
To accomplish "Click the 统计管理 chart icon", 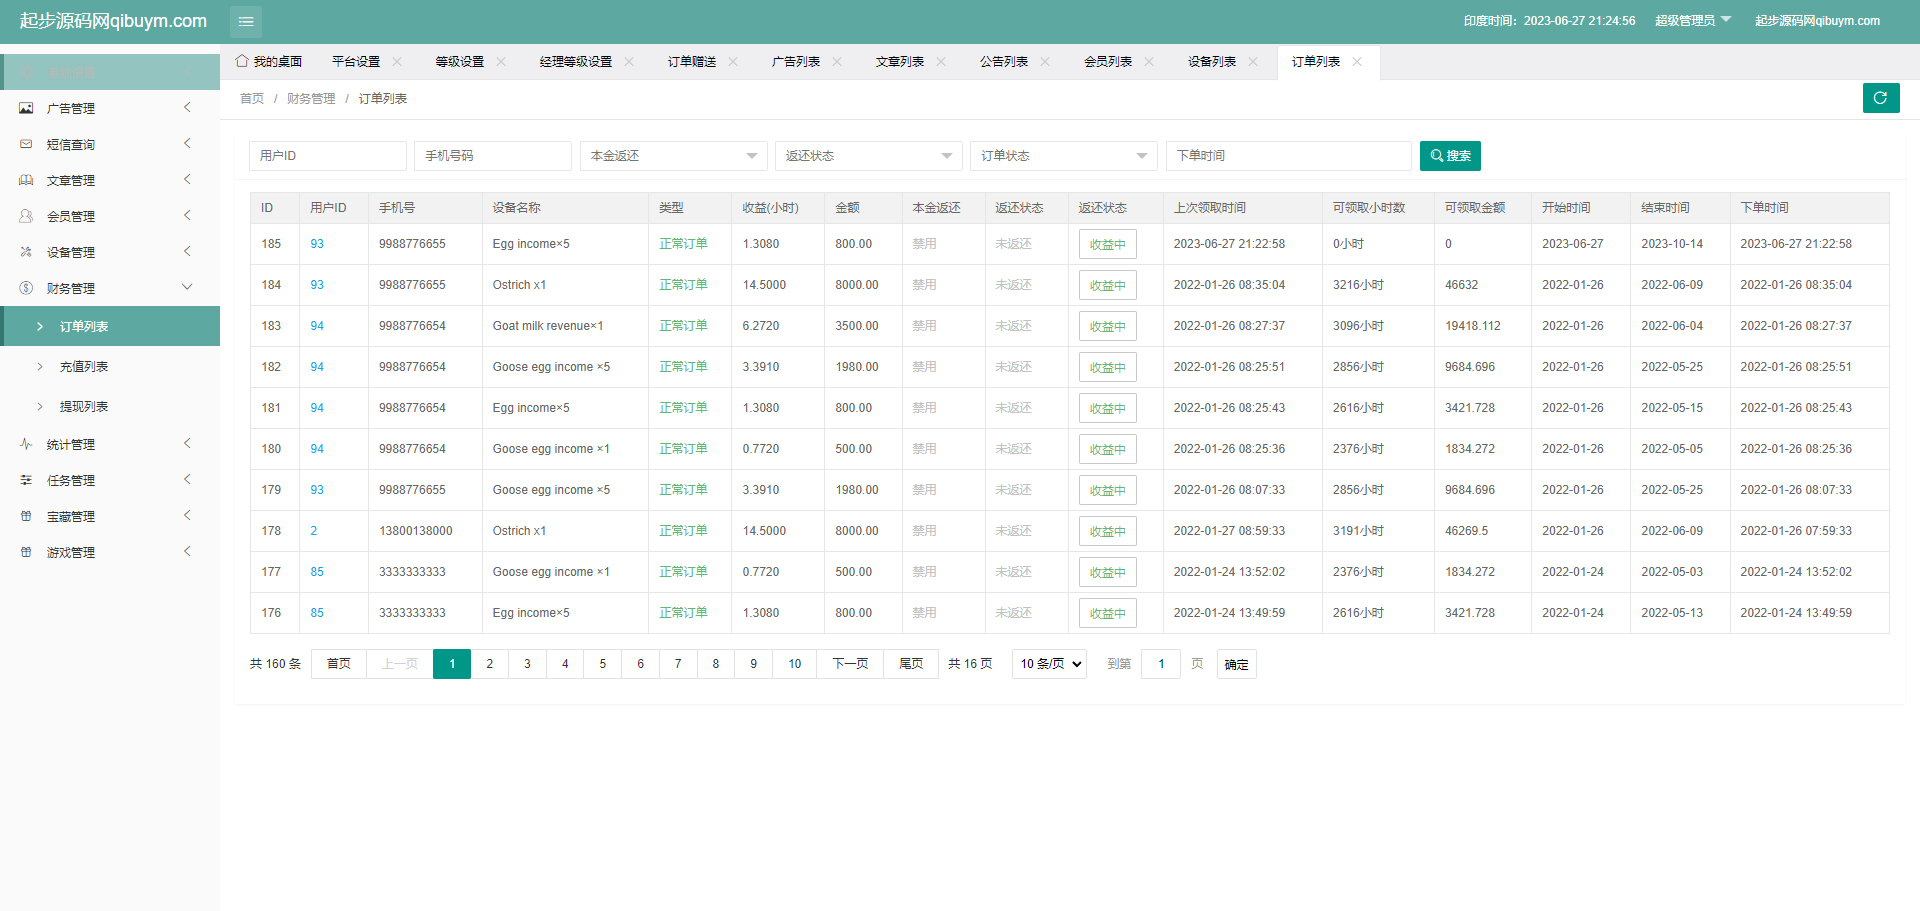I will click(x=26, y=444).
